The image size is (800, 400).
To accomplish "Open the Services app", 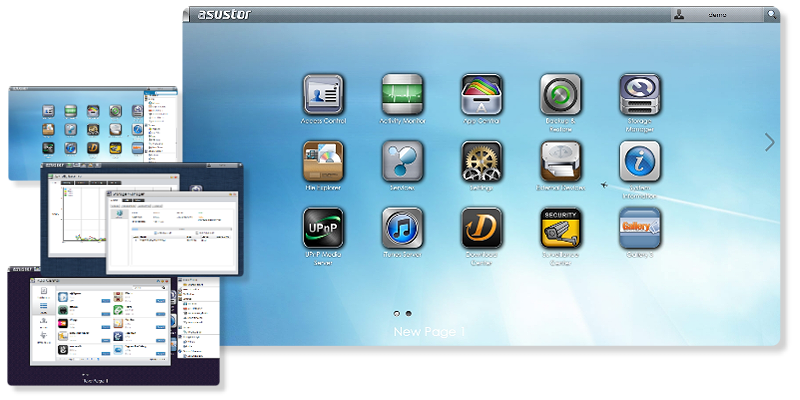I will pos(402,161).
